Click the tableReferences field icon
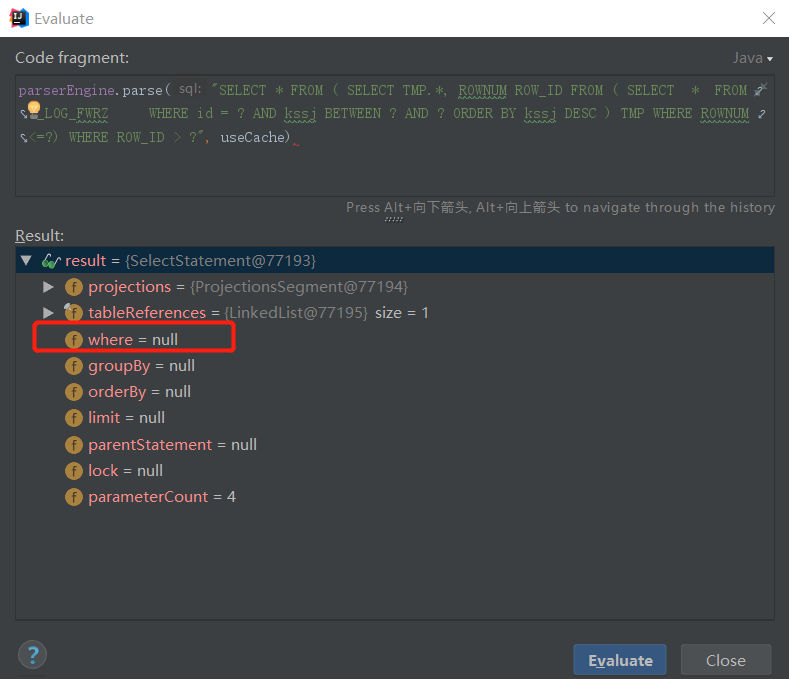The width and height of the screenshot is (789, 679). click(x=74, y=312)
